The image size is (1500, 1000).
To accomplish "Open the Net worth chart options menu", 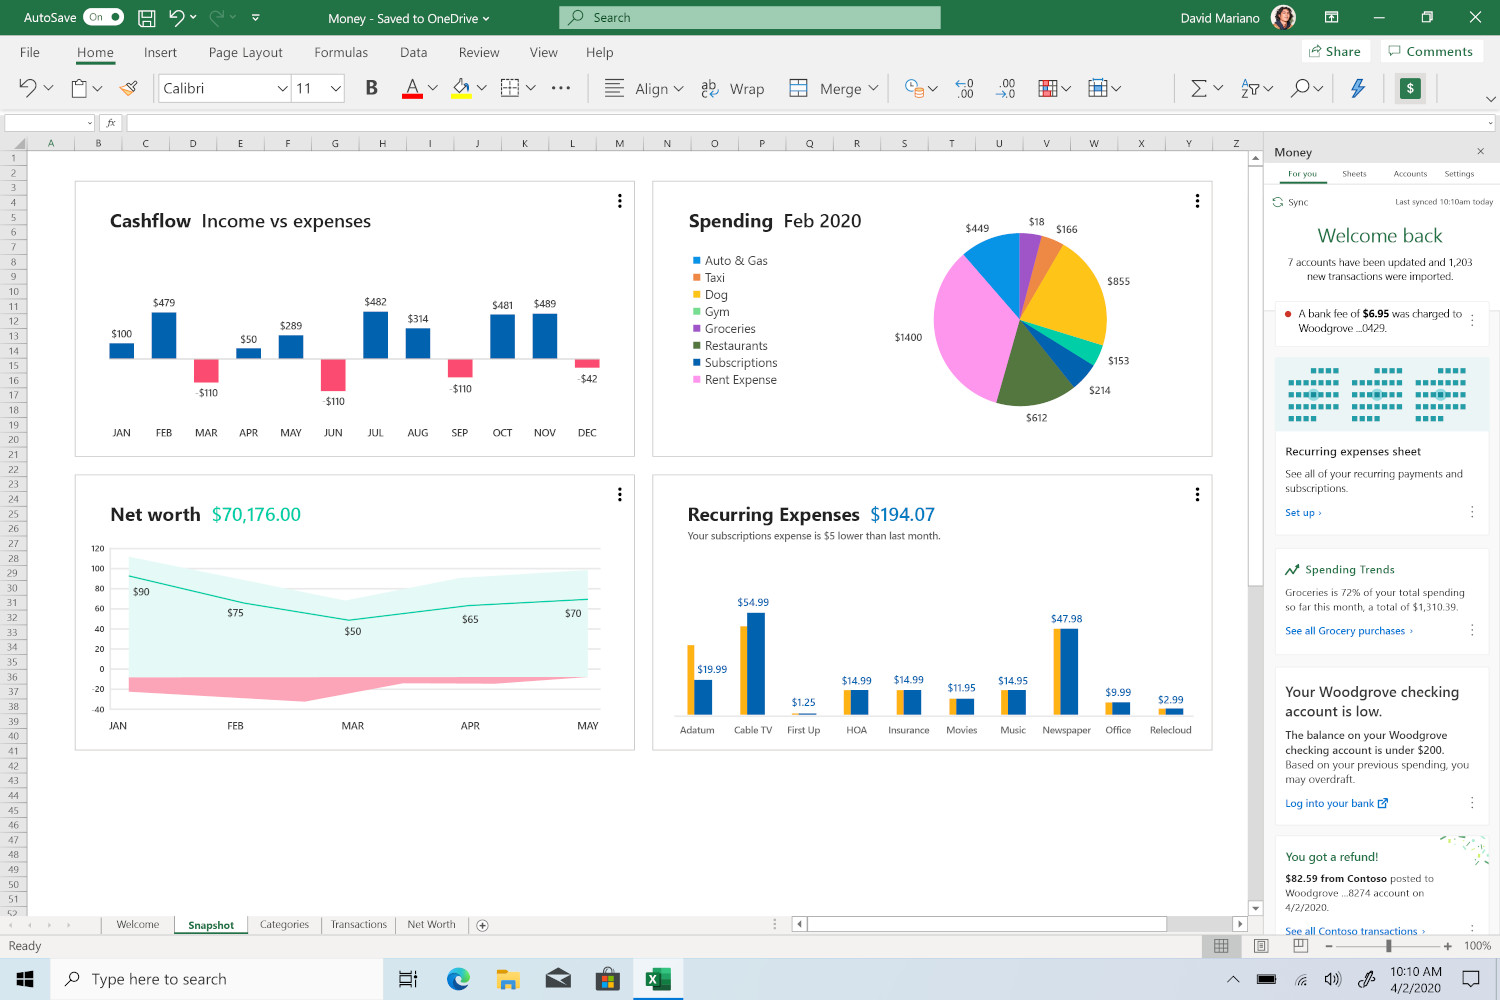I will click(620, 494).
